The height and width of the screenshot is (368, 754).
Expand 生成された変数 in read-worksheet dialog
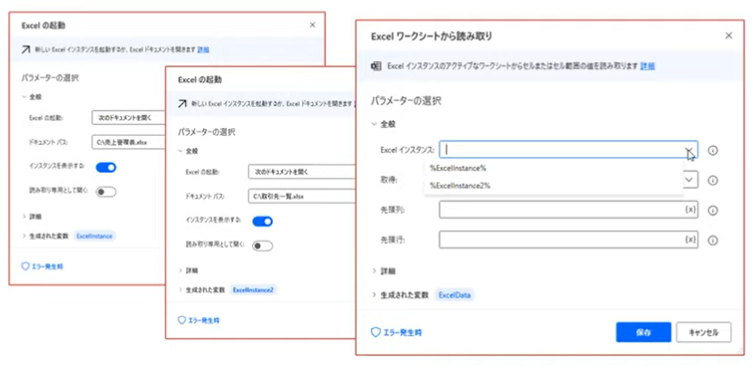374,295
